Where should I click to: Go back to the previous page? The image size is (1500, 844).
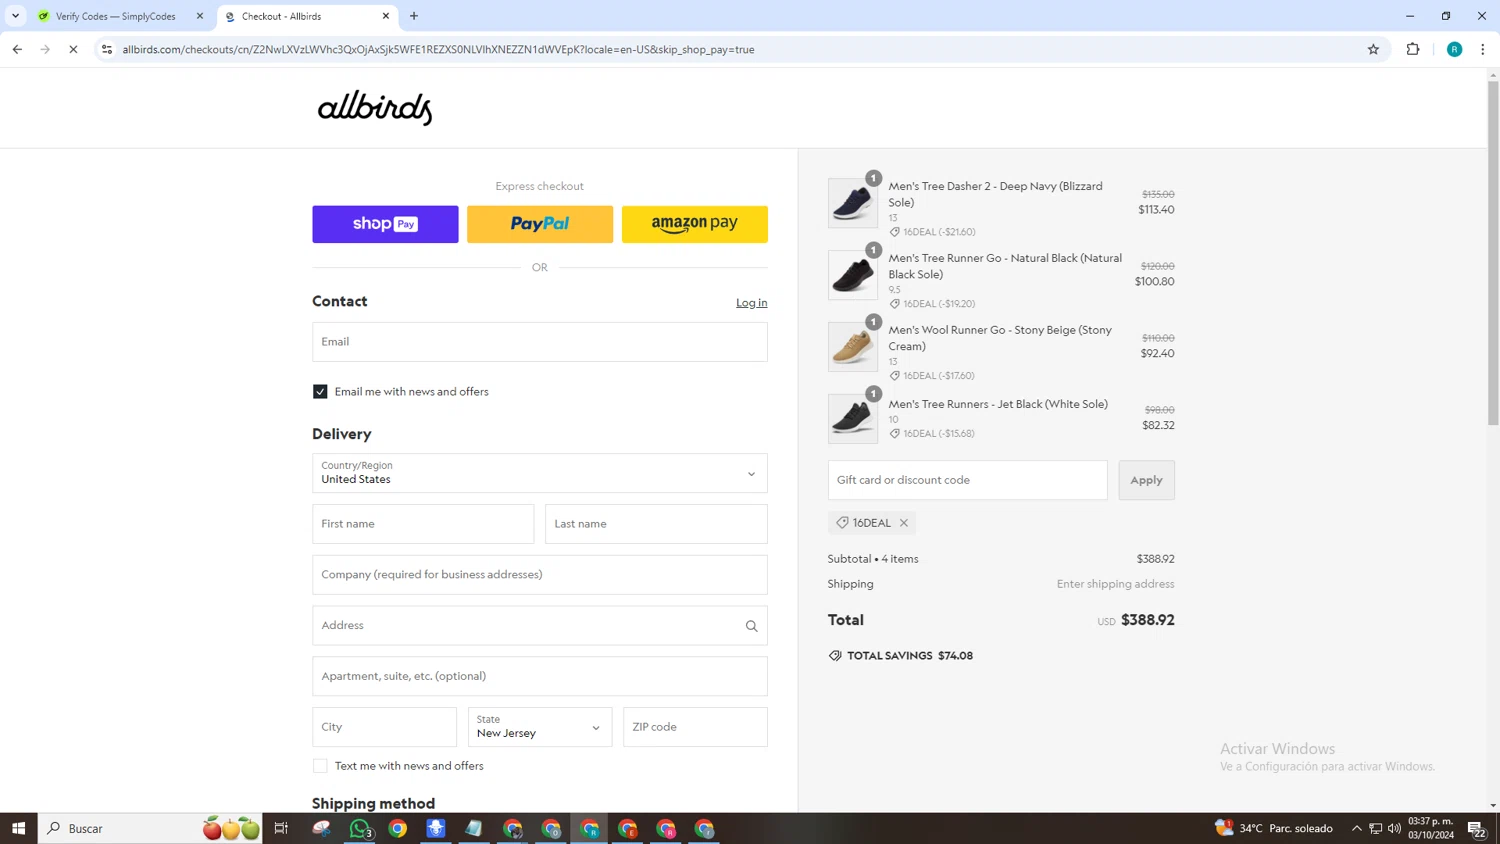coord(17,49)
